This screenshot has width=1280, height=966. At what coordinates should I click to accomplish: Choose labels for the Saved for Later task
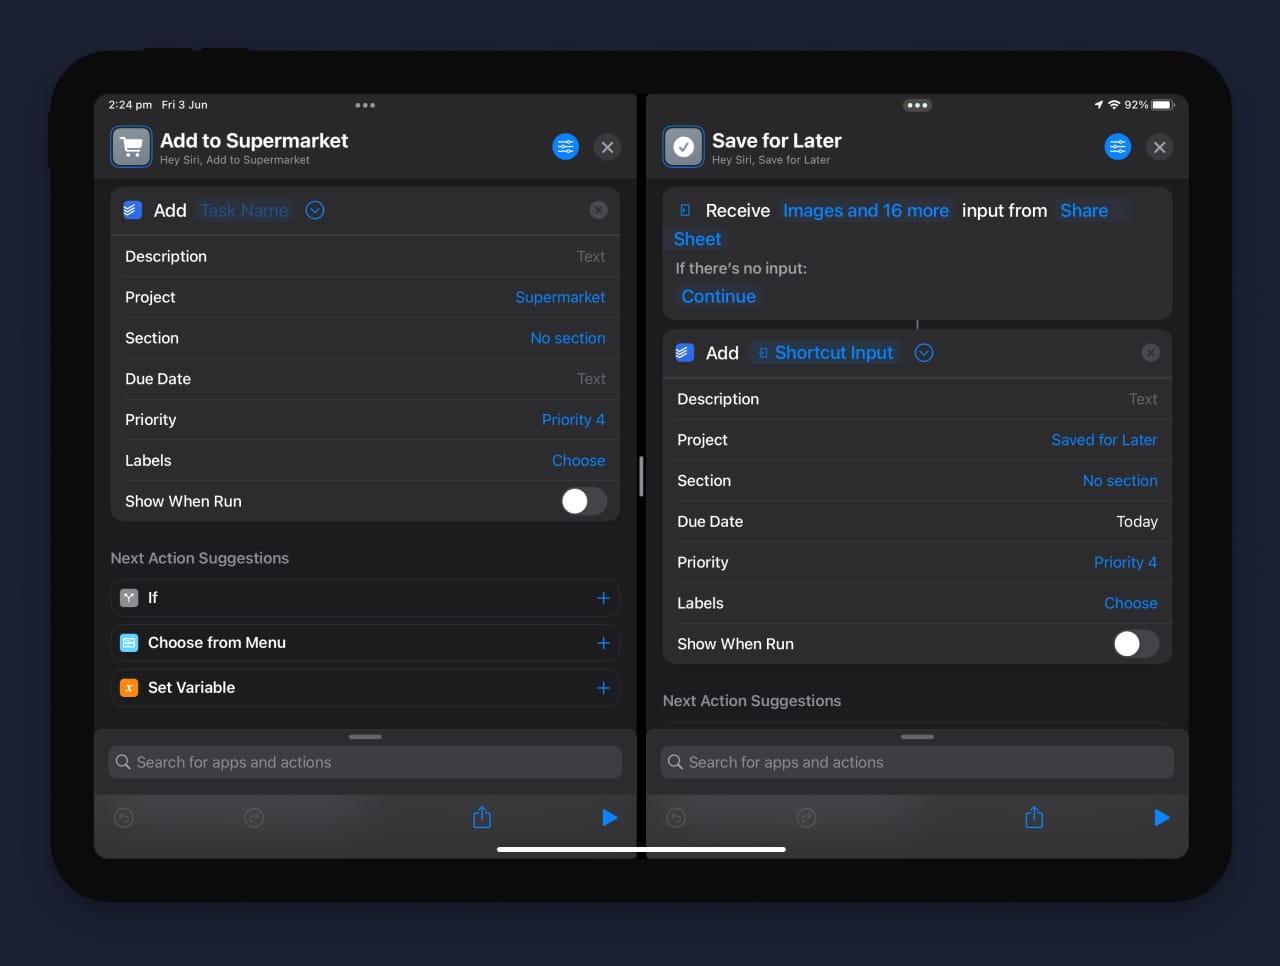tap(1130, 603)
